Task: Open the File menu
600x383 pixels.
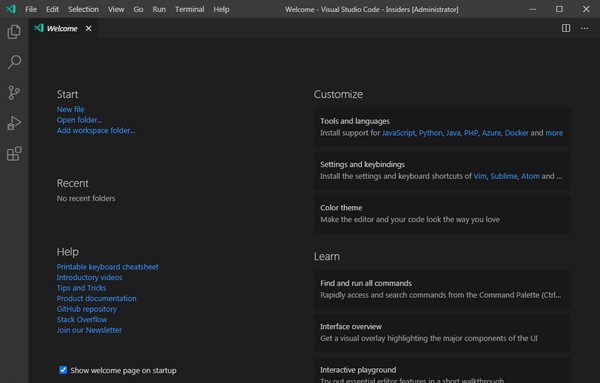Action: click(31, 9)
